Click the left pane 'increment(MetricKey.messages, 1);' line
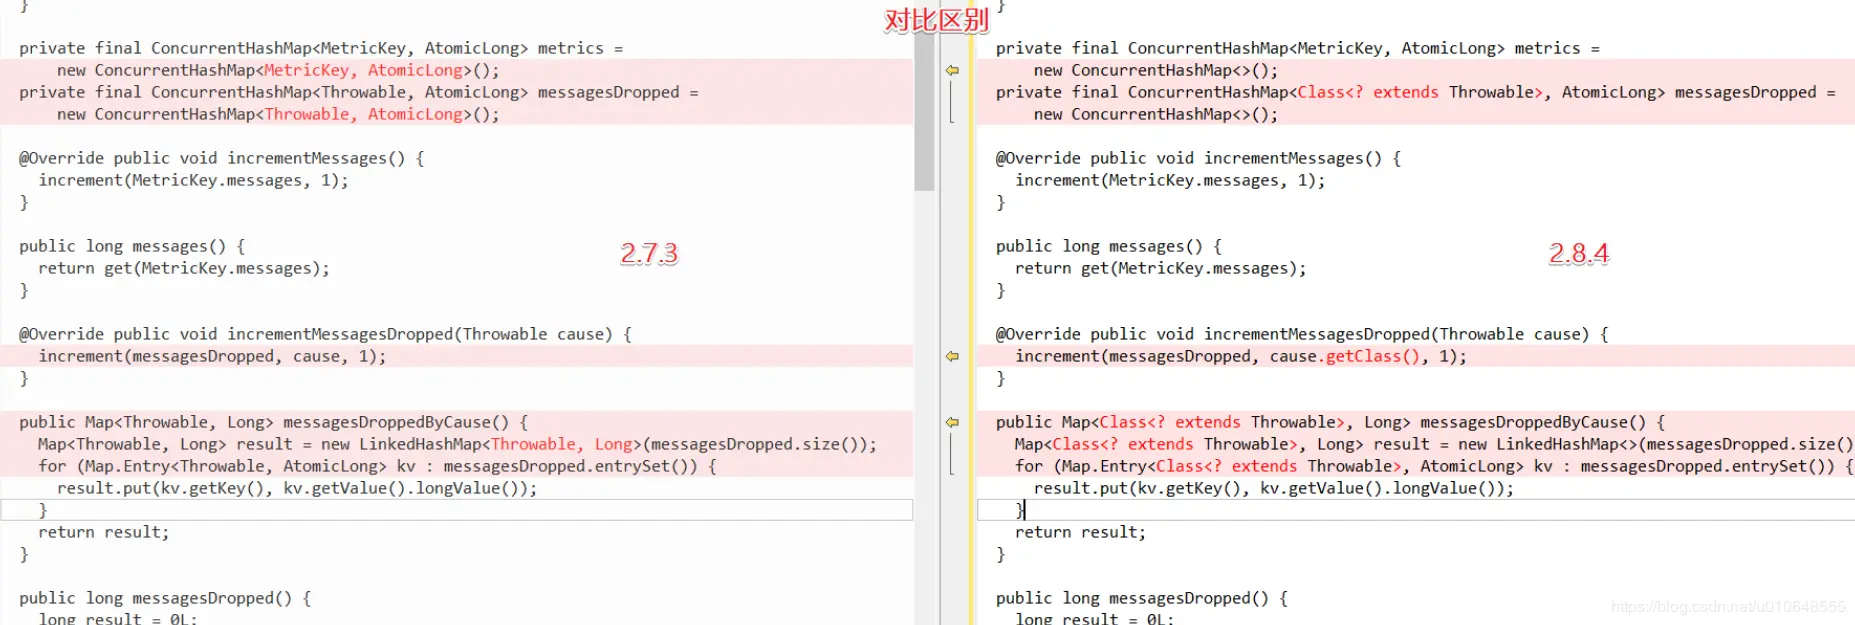1855x625 pixels. (194, 180)
